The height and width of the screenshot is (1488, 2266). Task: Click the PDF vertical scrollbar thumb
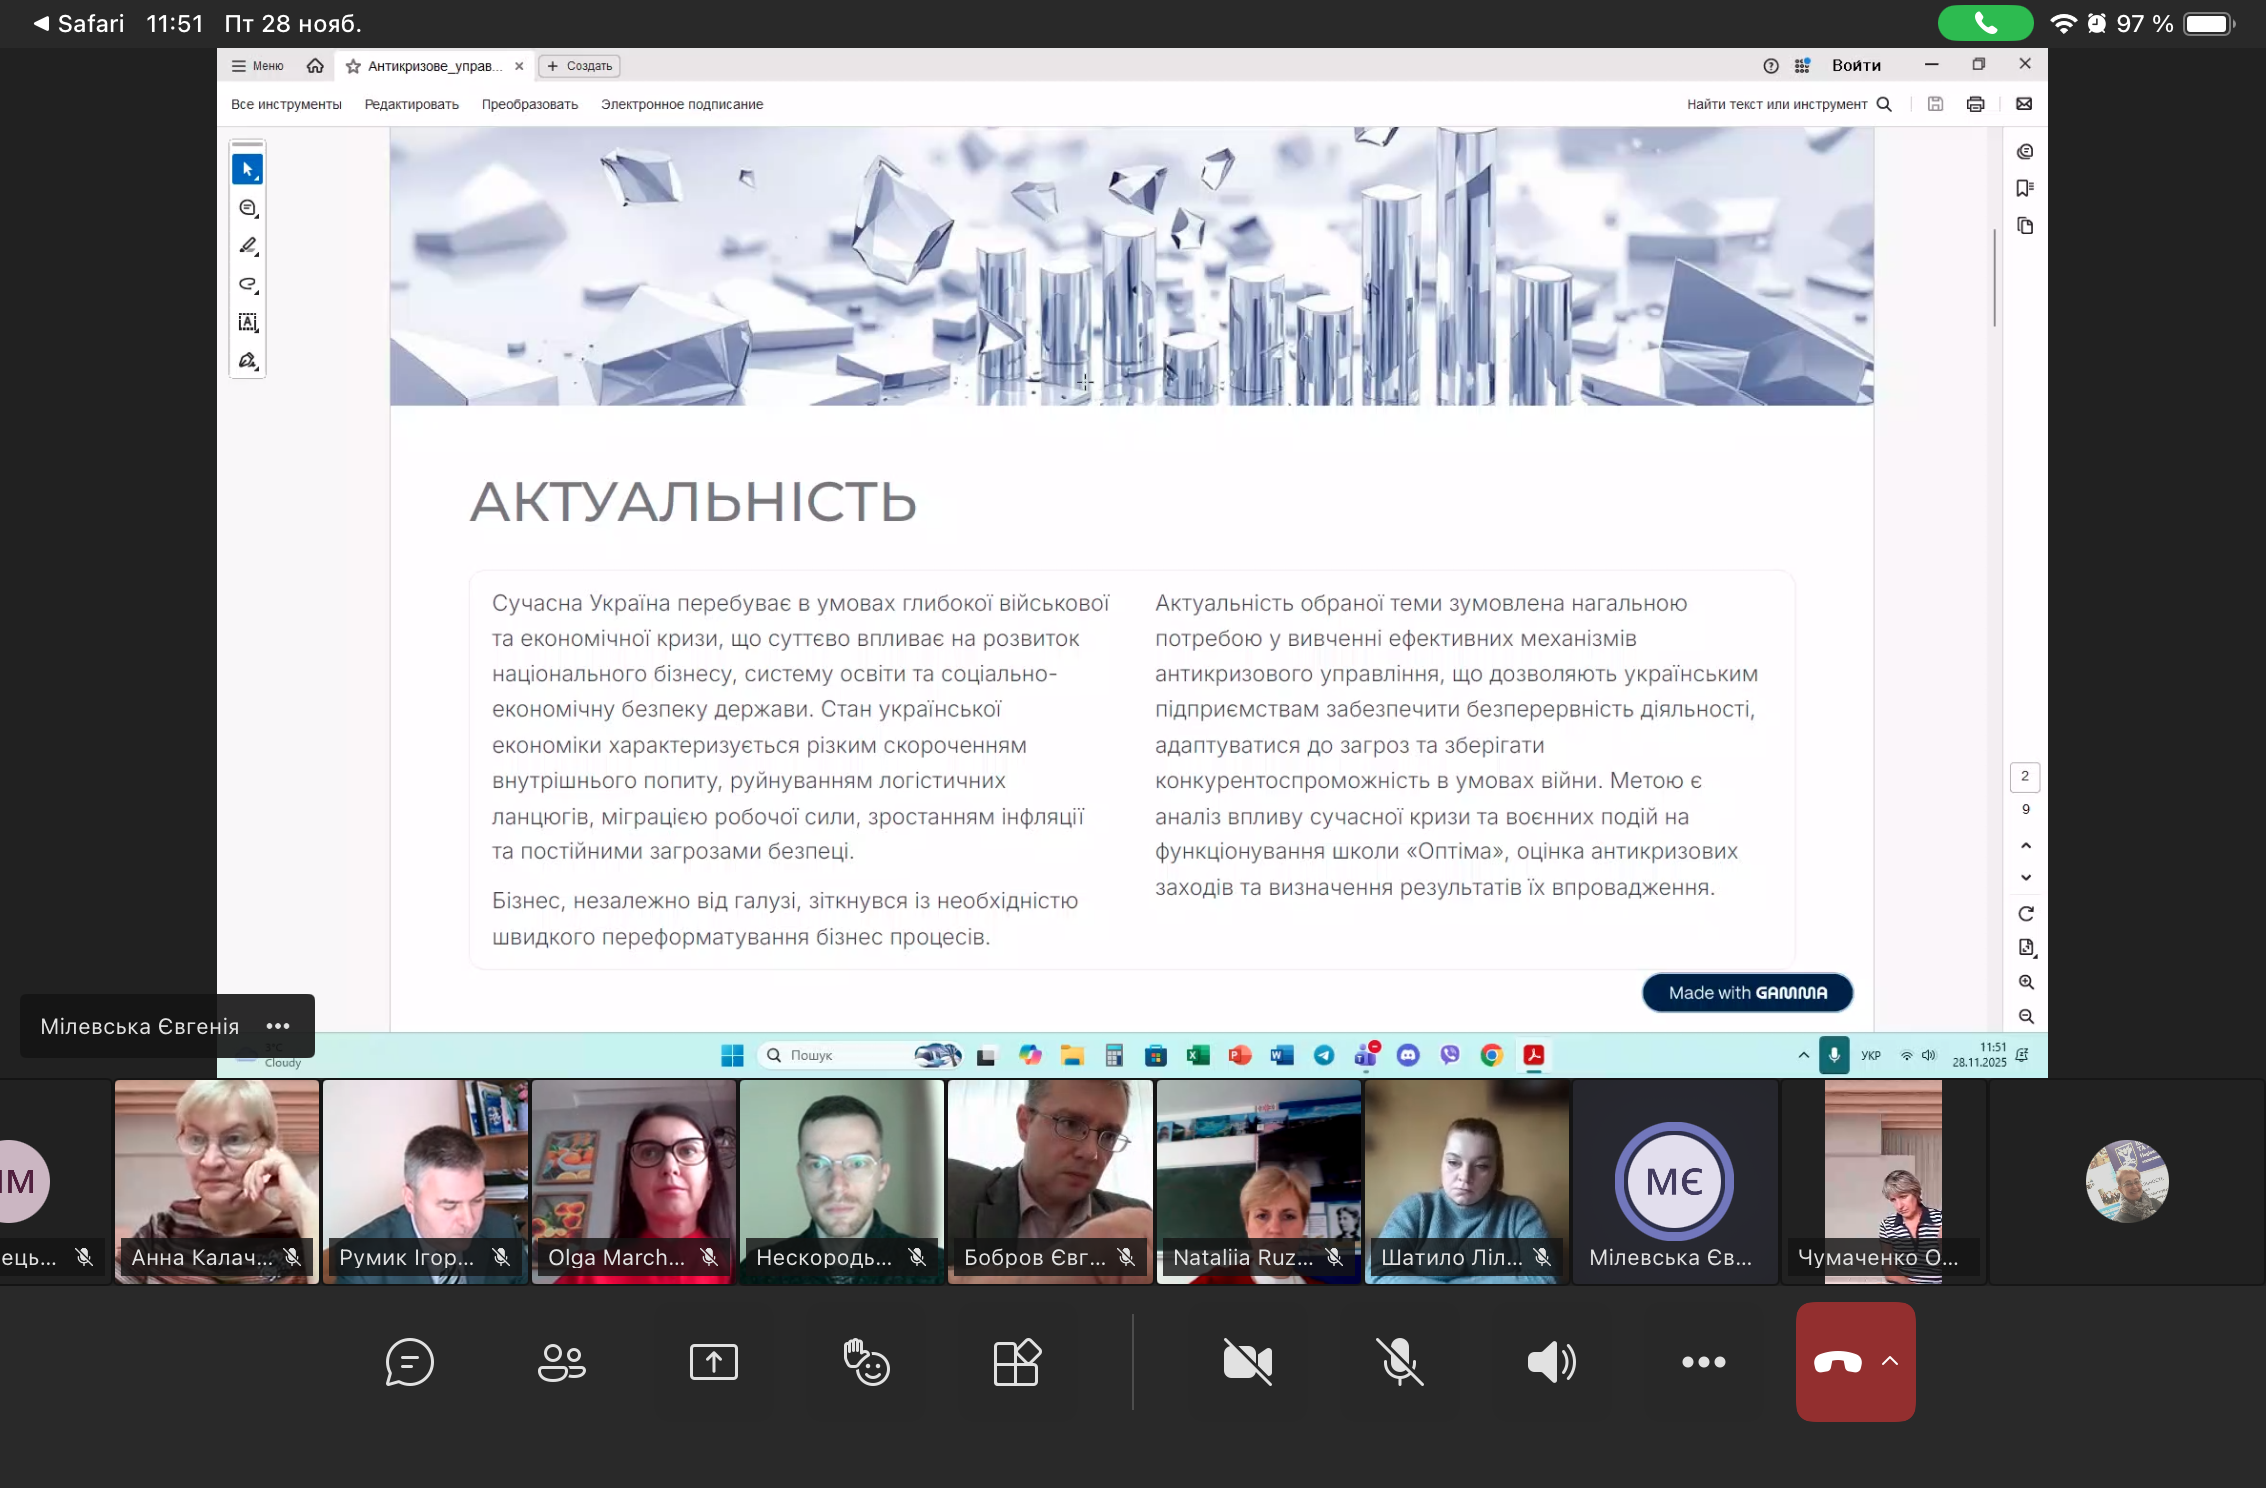[1994, 278]
